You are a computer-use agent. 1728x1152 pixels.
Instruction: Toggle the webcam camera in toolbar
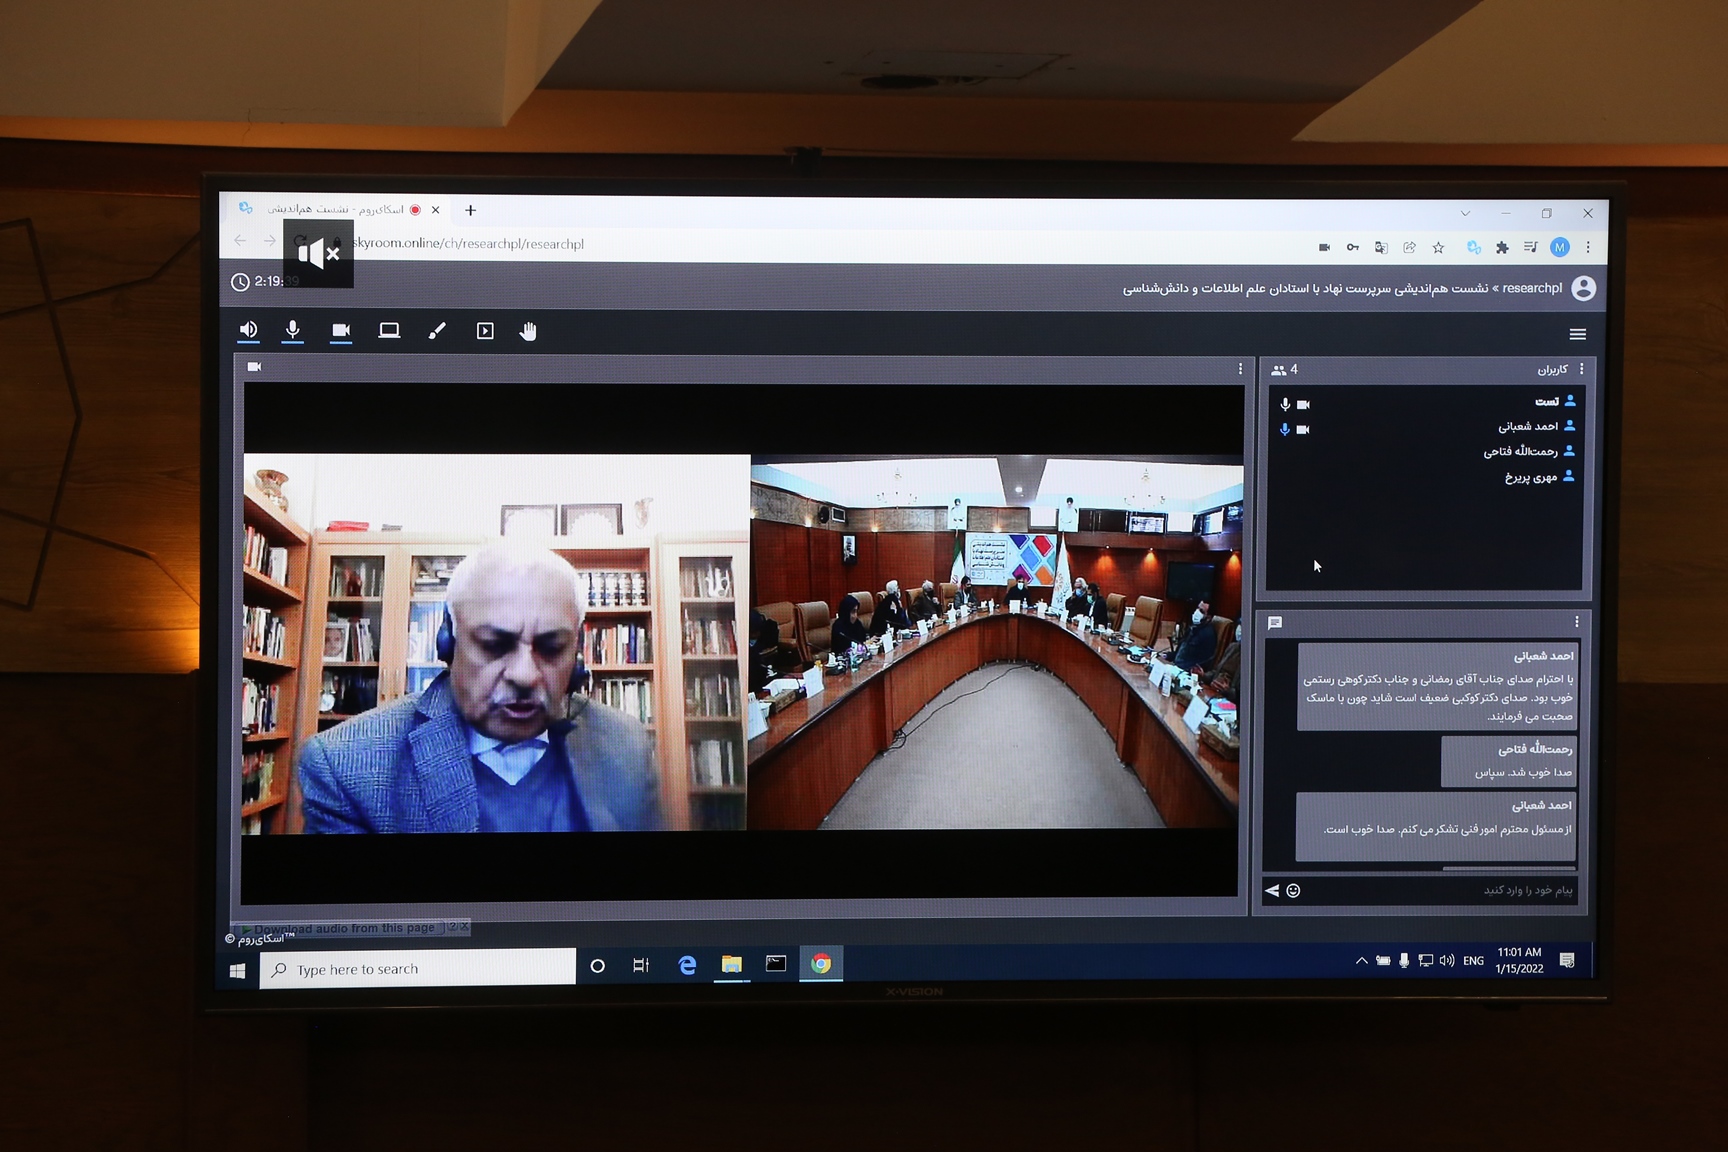point(341,330)
